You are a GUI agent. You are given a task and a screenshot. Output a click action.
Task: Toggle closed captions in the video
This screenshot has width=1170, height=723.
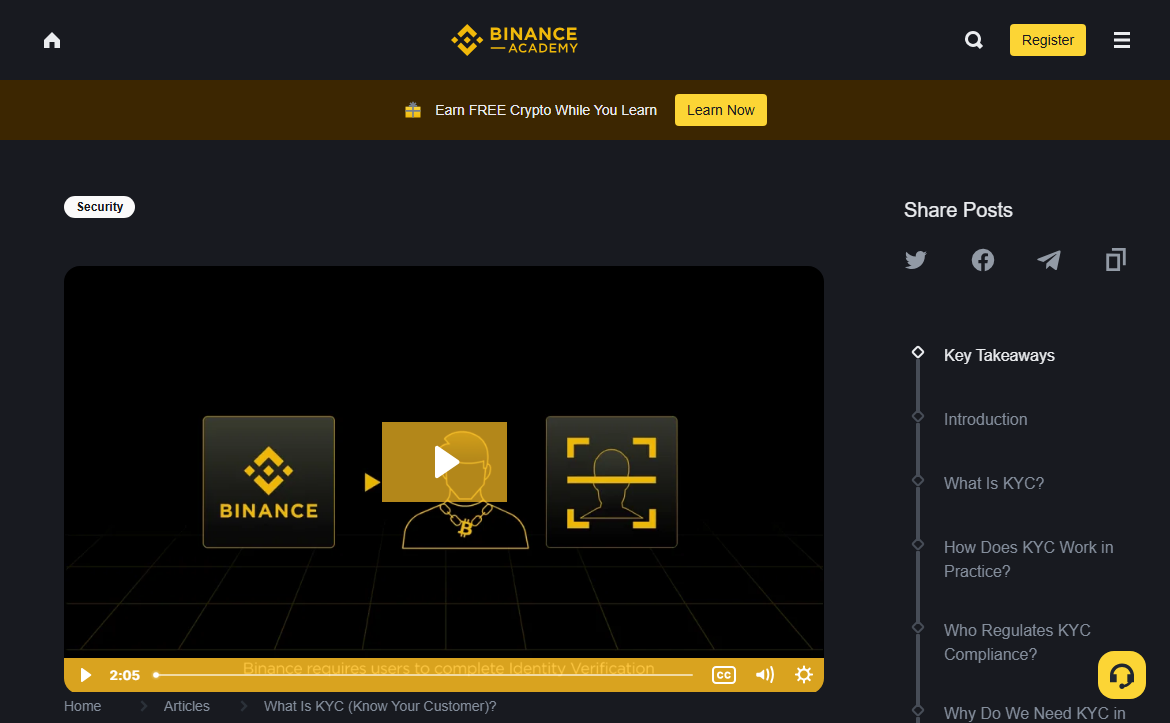[724, 675]
